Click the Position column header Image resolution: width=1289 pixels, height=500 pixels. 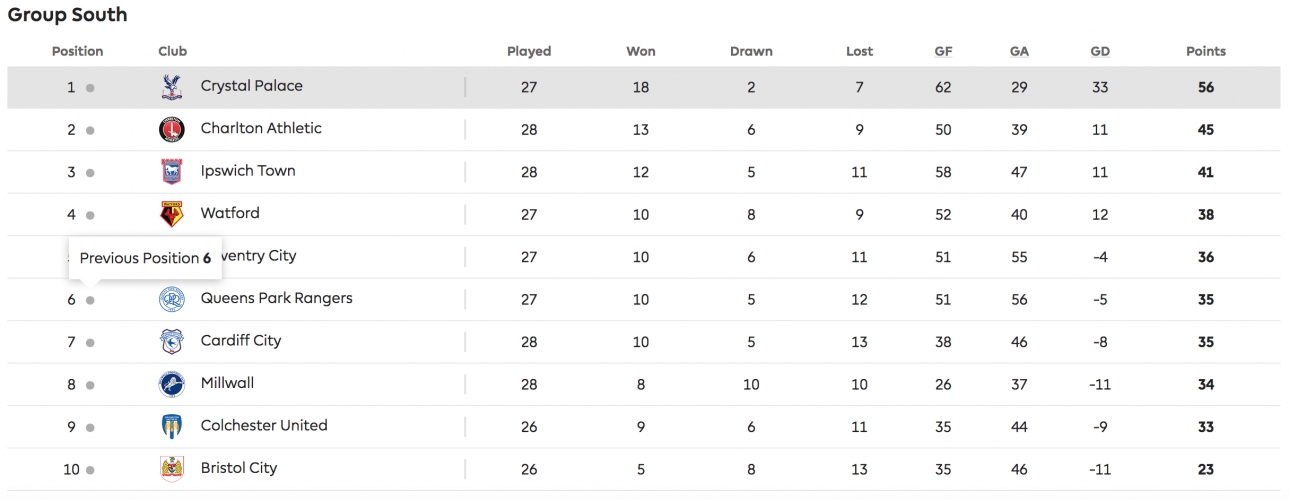click(77, 51)
